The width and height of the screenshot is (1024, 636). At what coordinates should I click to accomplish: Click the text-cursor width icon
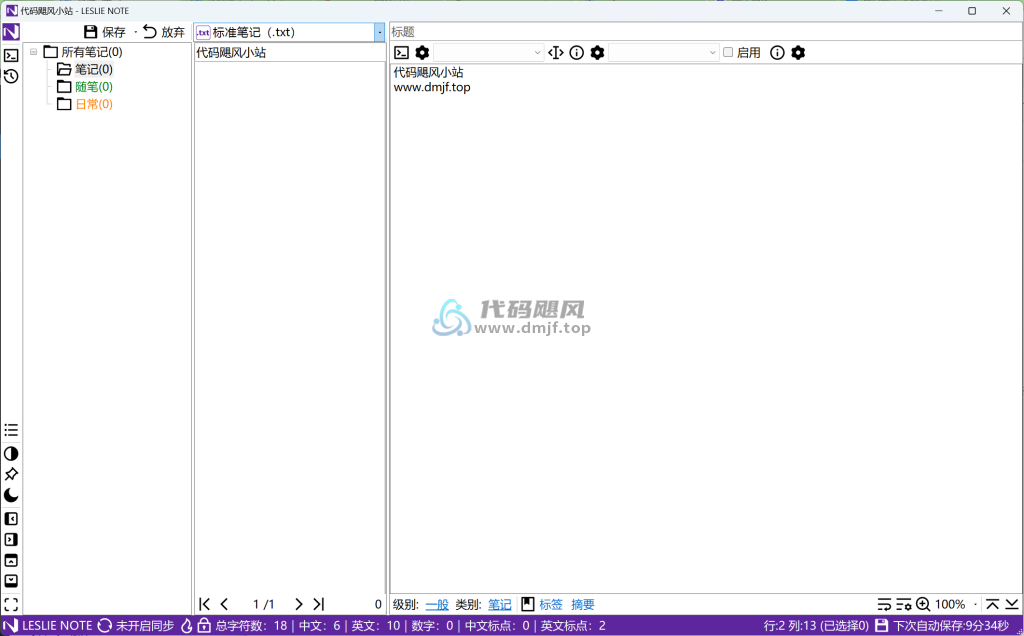tap(556, 53)
